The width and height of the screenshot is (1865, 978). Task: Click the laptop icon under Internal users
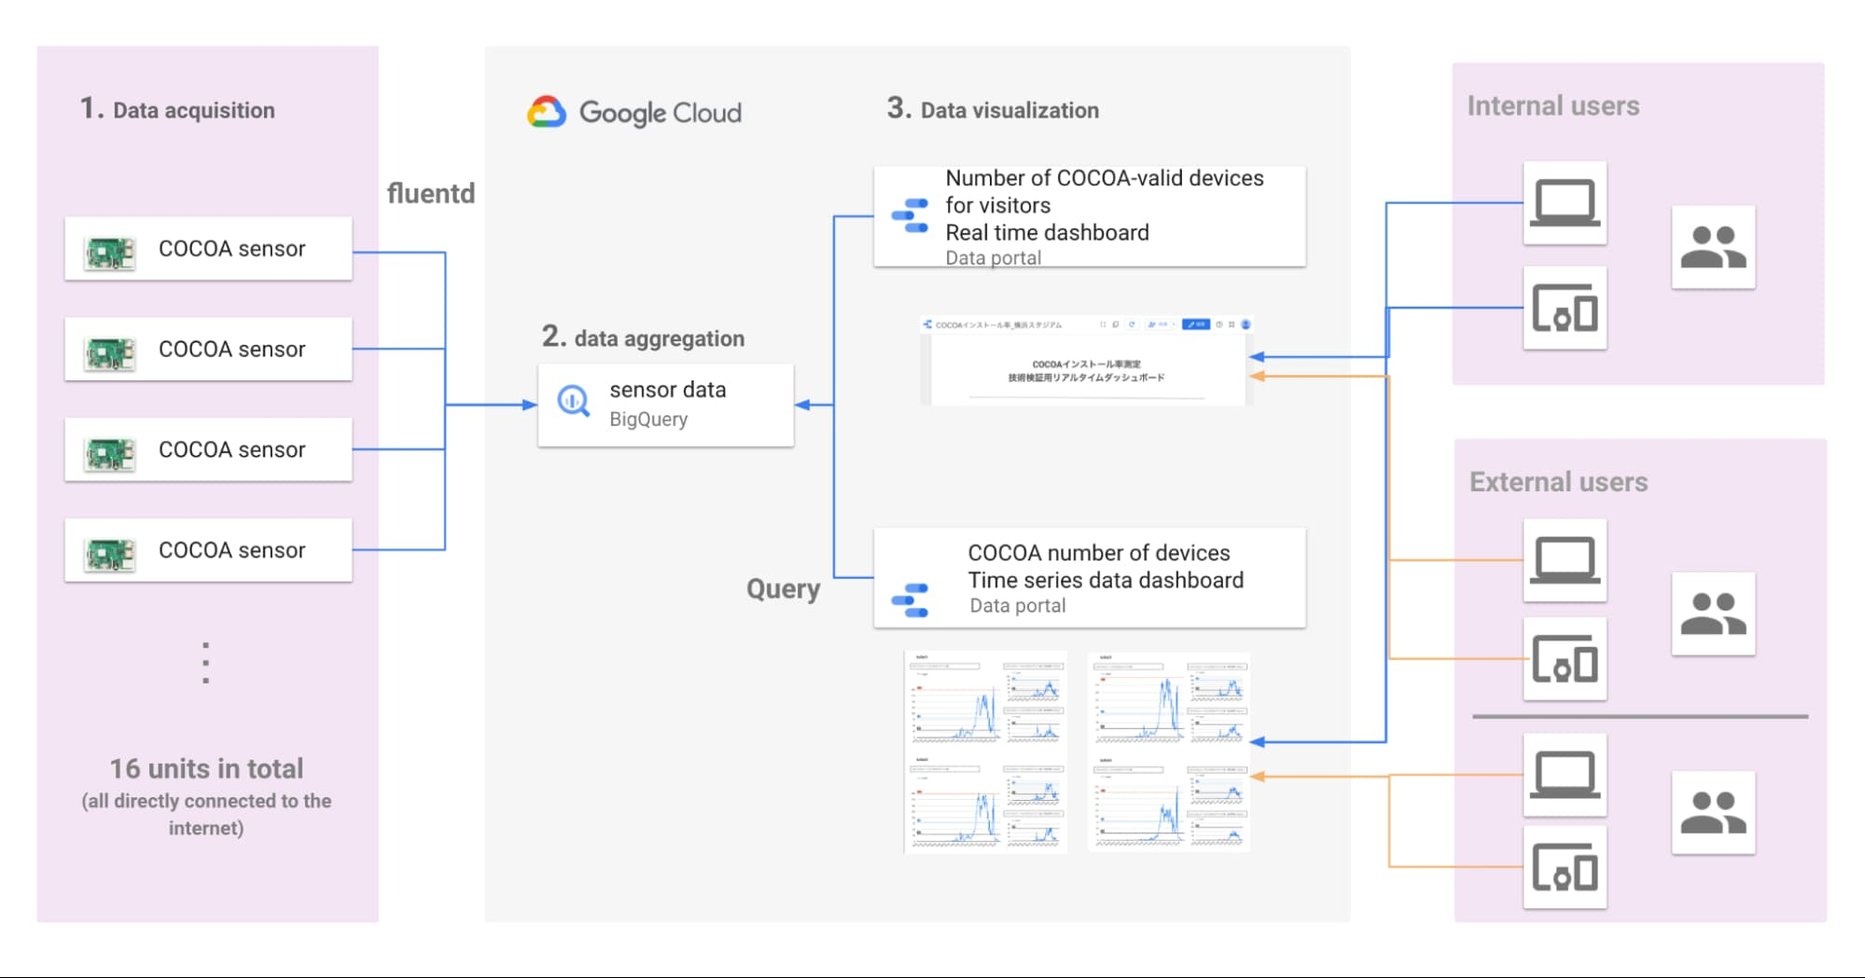pos(1565,203)
